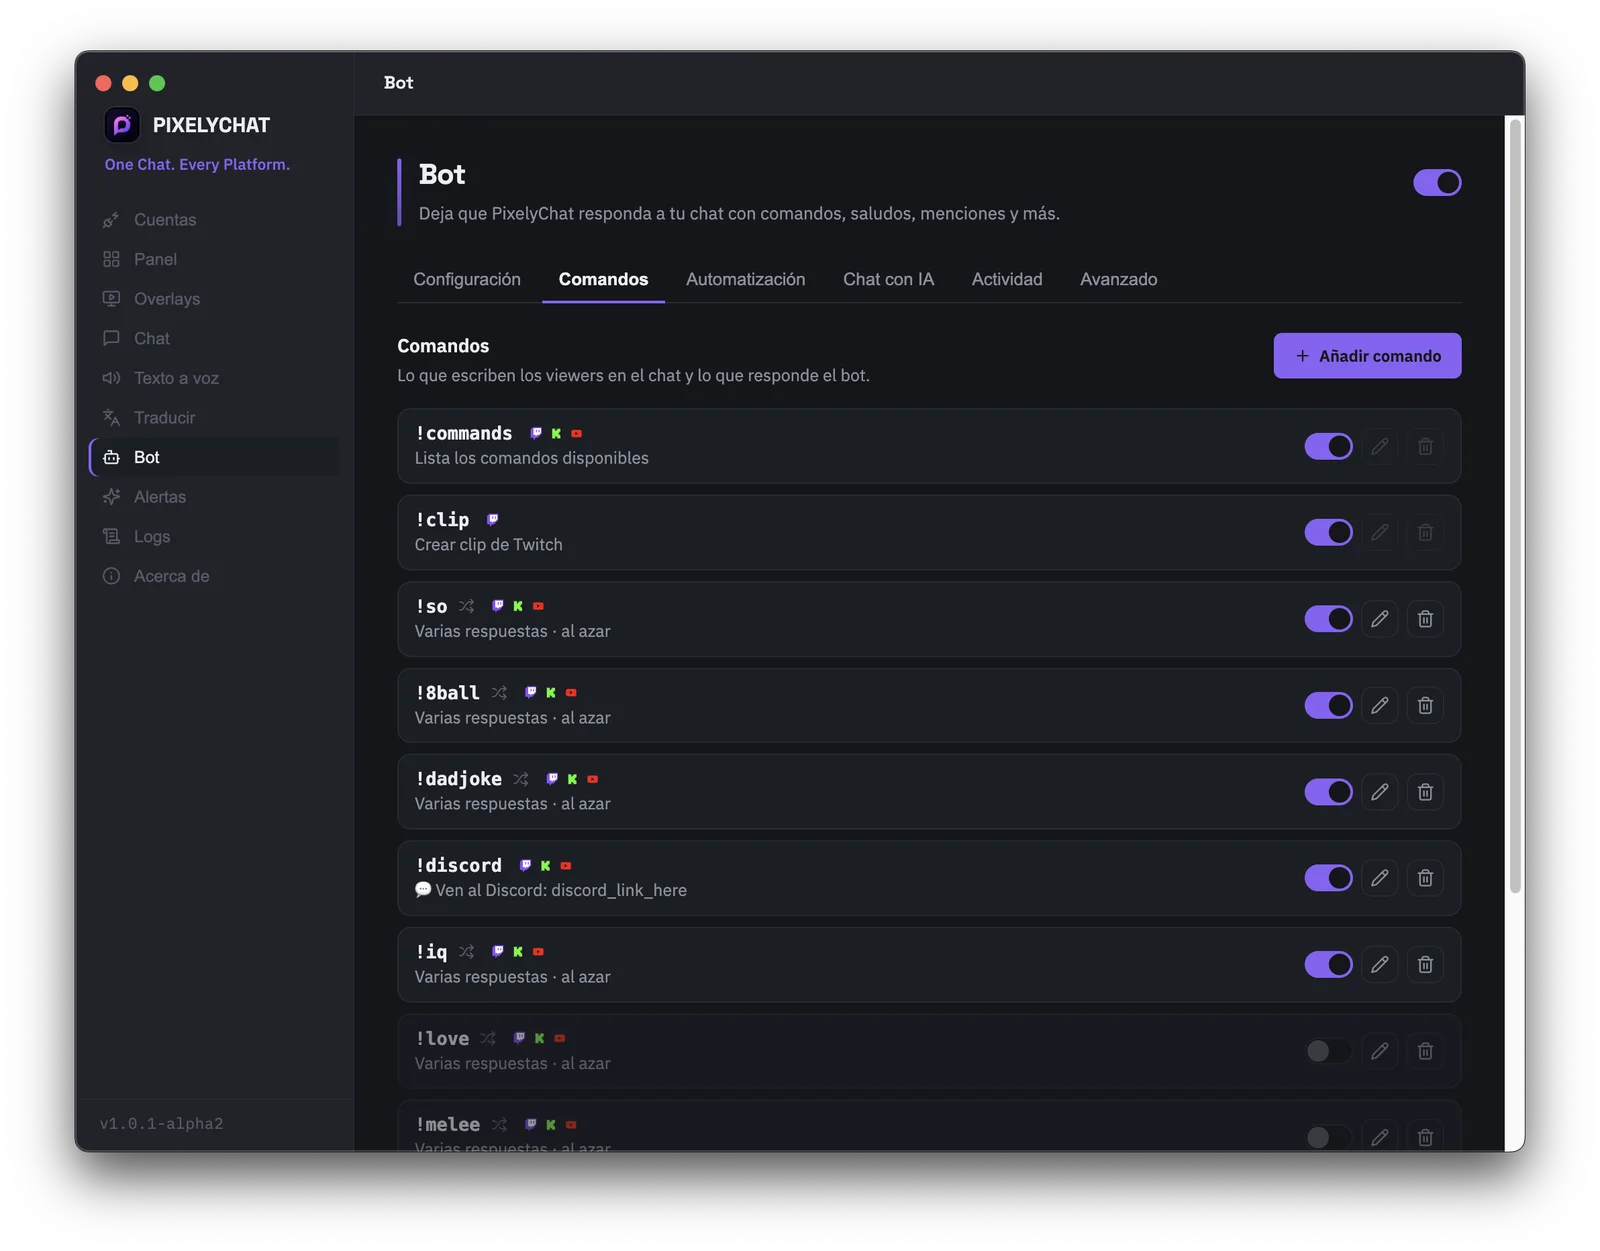Screen dimensions: 1600x1251
Task: Edit the !so command
Action: 1379,619
